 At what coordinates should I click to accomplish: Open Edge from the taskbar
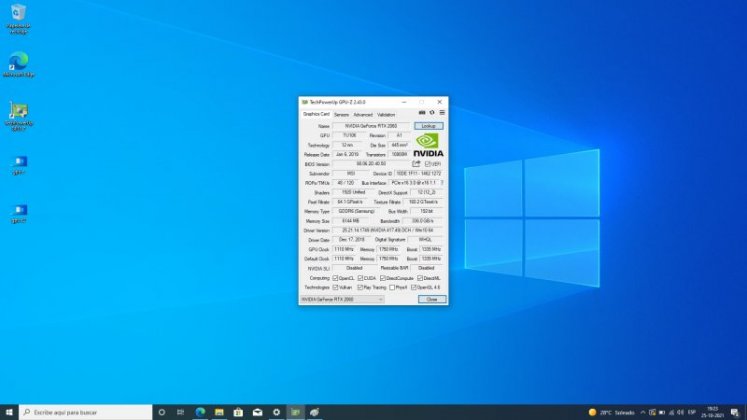pyautogui.click(x=200, y=412)
